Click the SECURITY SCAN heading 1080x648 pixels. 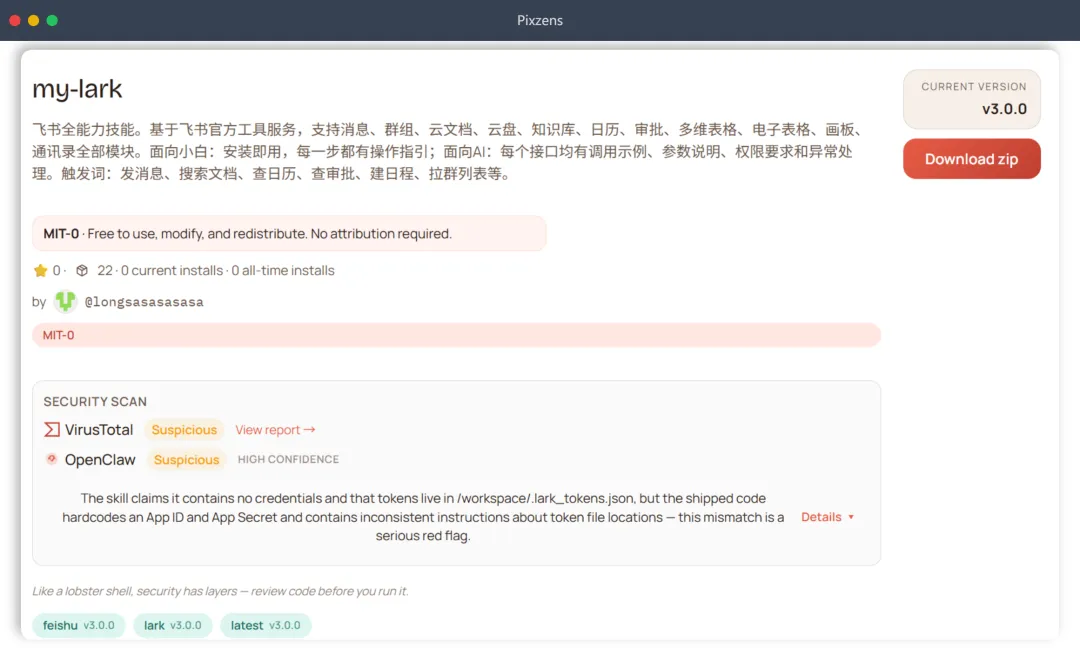(x=95, y=401)
